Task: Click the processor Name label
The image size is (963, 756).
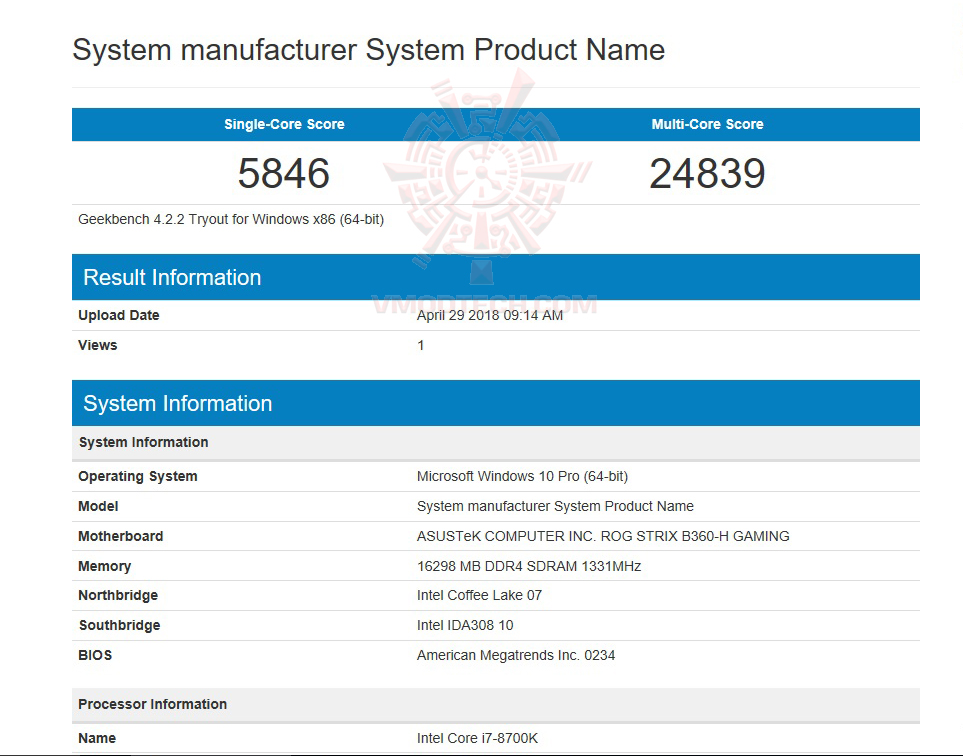Action: click(x=97, y=738)
